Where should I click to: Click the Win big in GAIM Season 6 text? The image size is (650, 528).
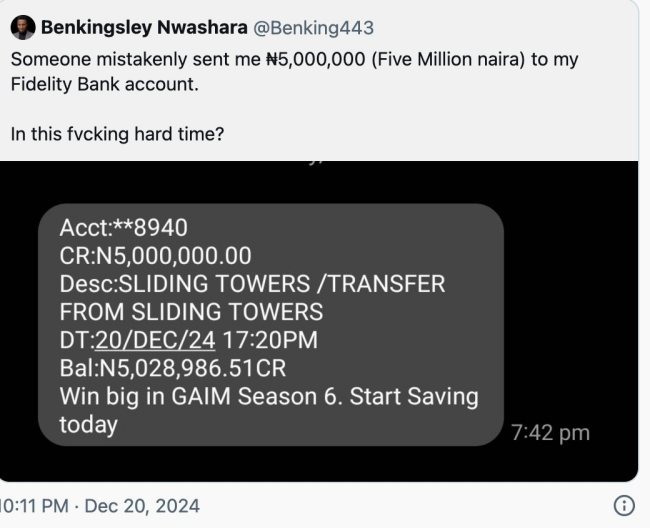click(x=268, y=396)
